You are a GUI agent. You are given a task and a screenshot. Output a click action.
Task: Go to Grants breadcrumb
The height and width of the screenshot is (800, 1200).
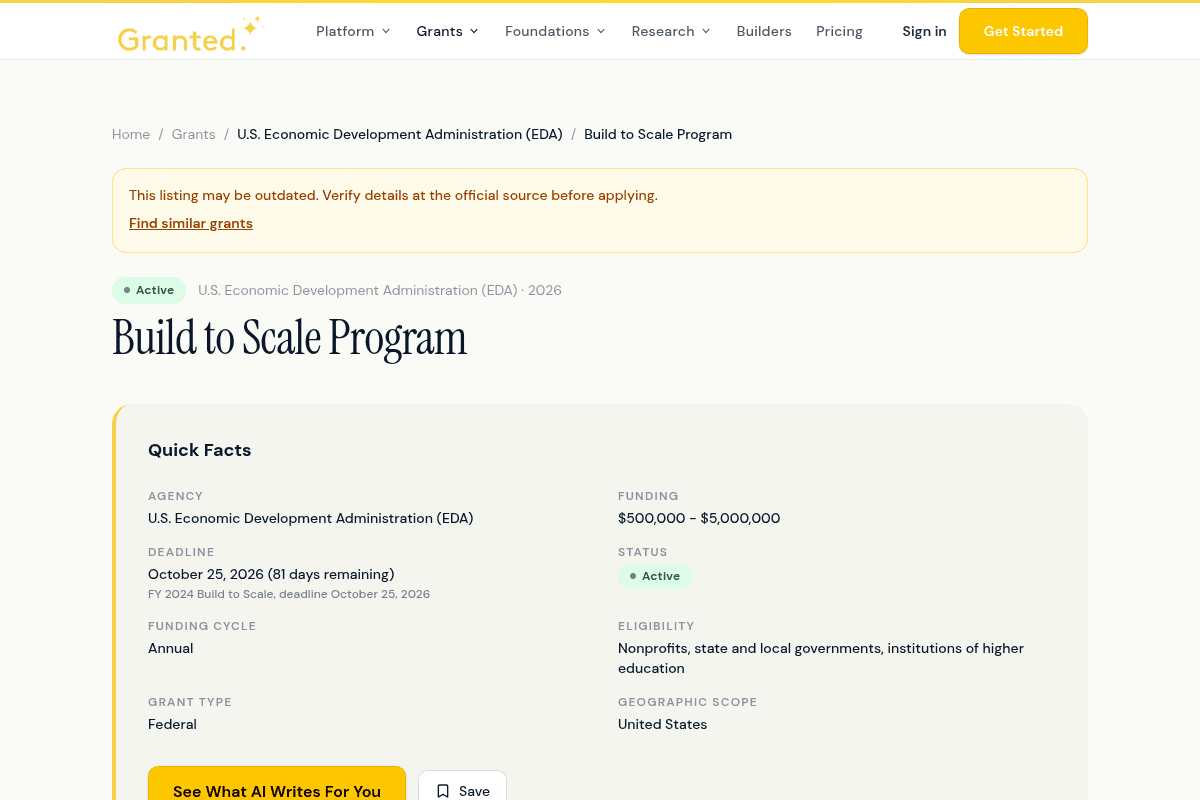coord(193,134)
